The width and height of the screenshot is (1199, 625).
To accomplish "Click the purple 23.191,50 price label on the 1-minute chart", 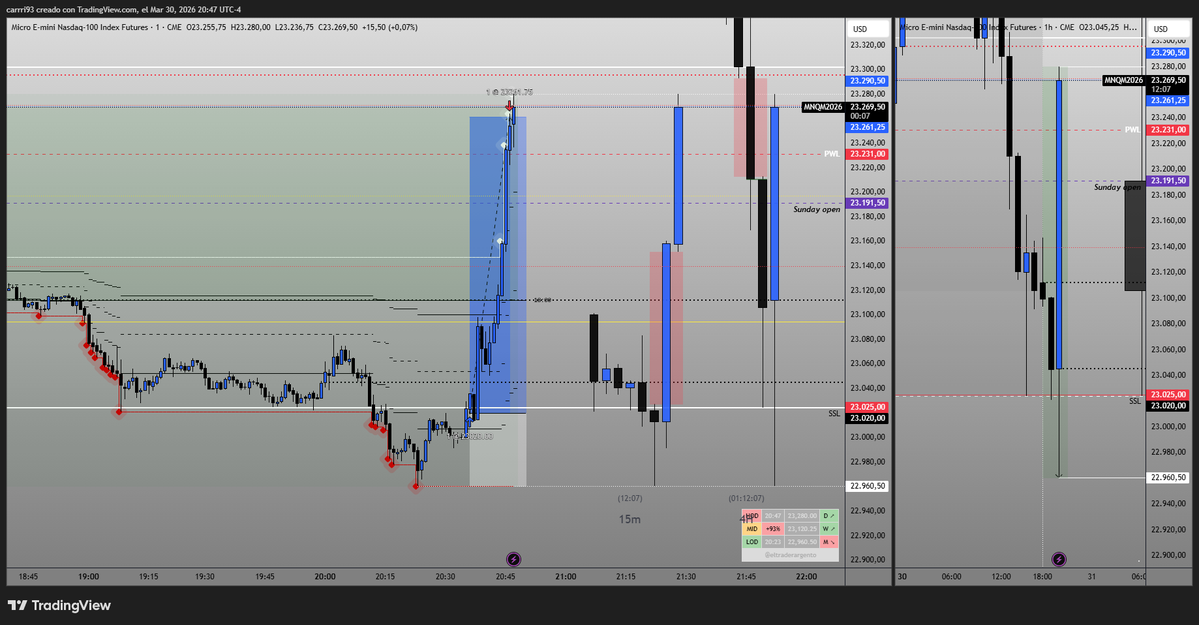I will coord(867,203).
